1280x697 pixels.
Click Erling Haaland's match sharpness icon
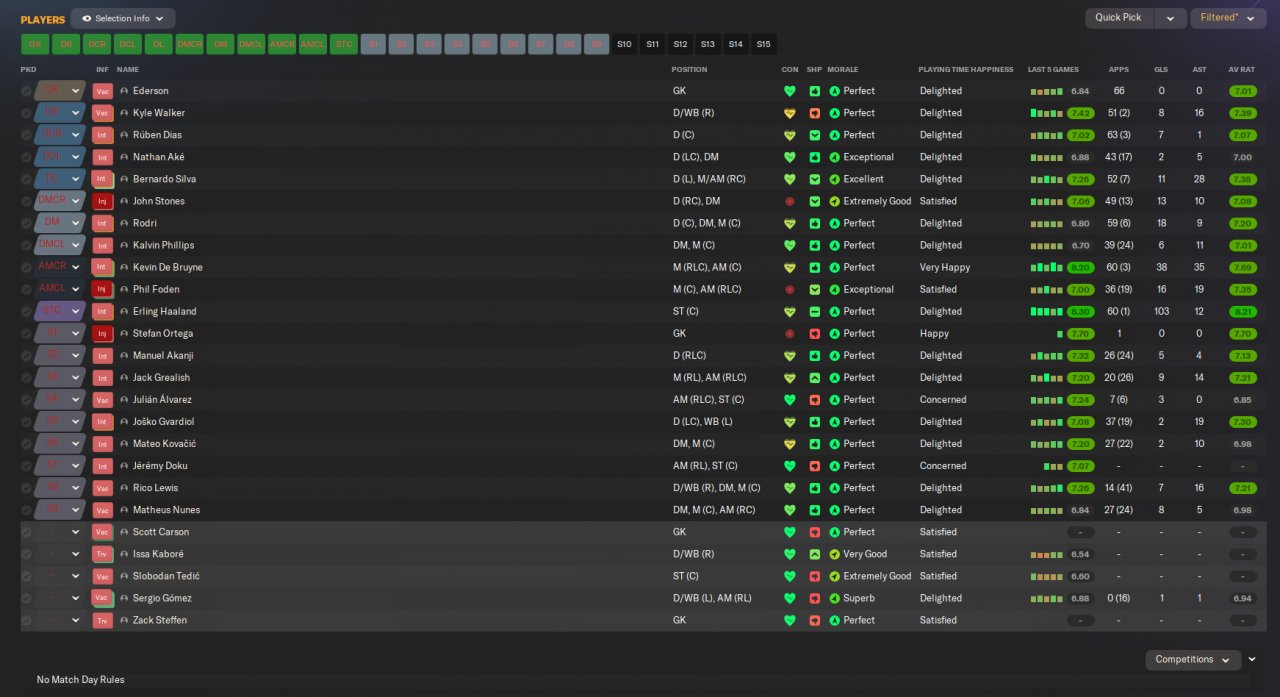815,311
